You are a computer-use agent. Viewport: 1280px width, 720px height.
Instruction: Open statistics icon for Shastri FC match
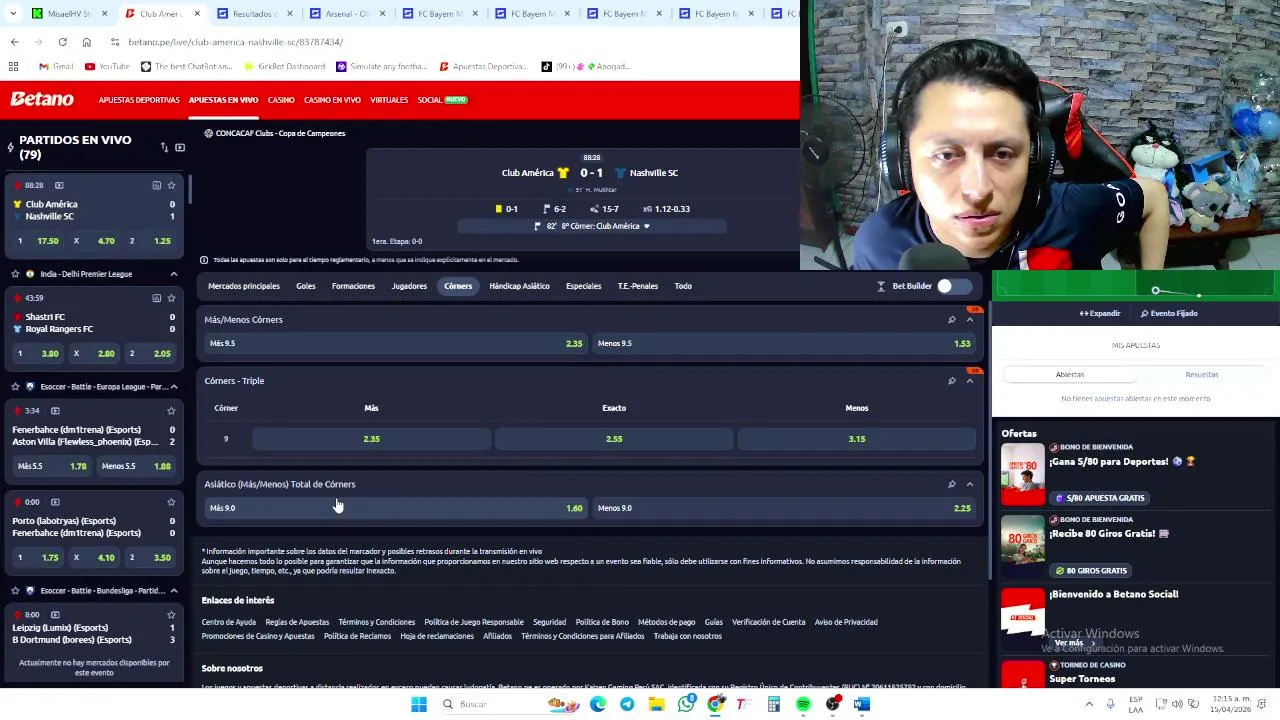[x=156, y=298]
